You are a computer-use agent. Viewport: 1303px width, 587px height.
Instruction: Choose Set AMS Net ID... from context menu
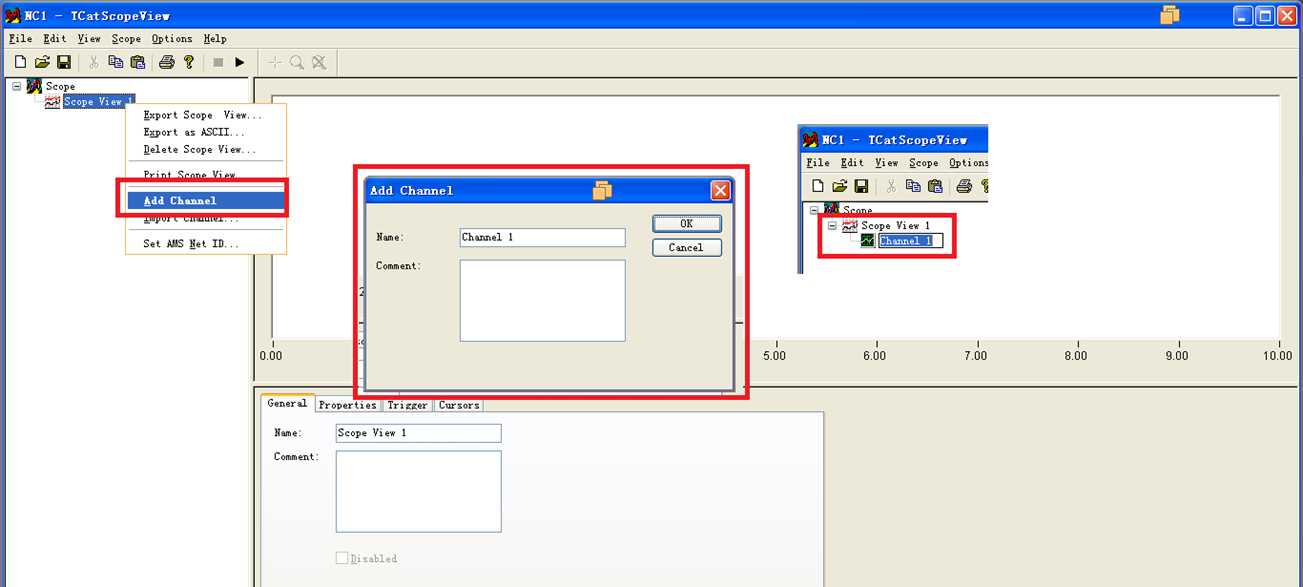(191, 243)
